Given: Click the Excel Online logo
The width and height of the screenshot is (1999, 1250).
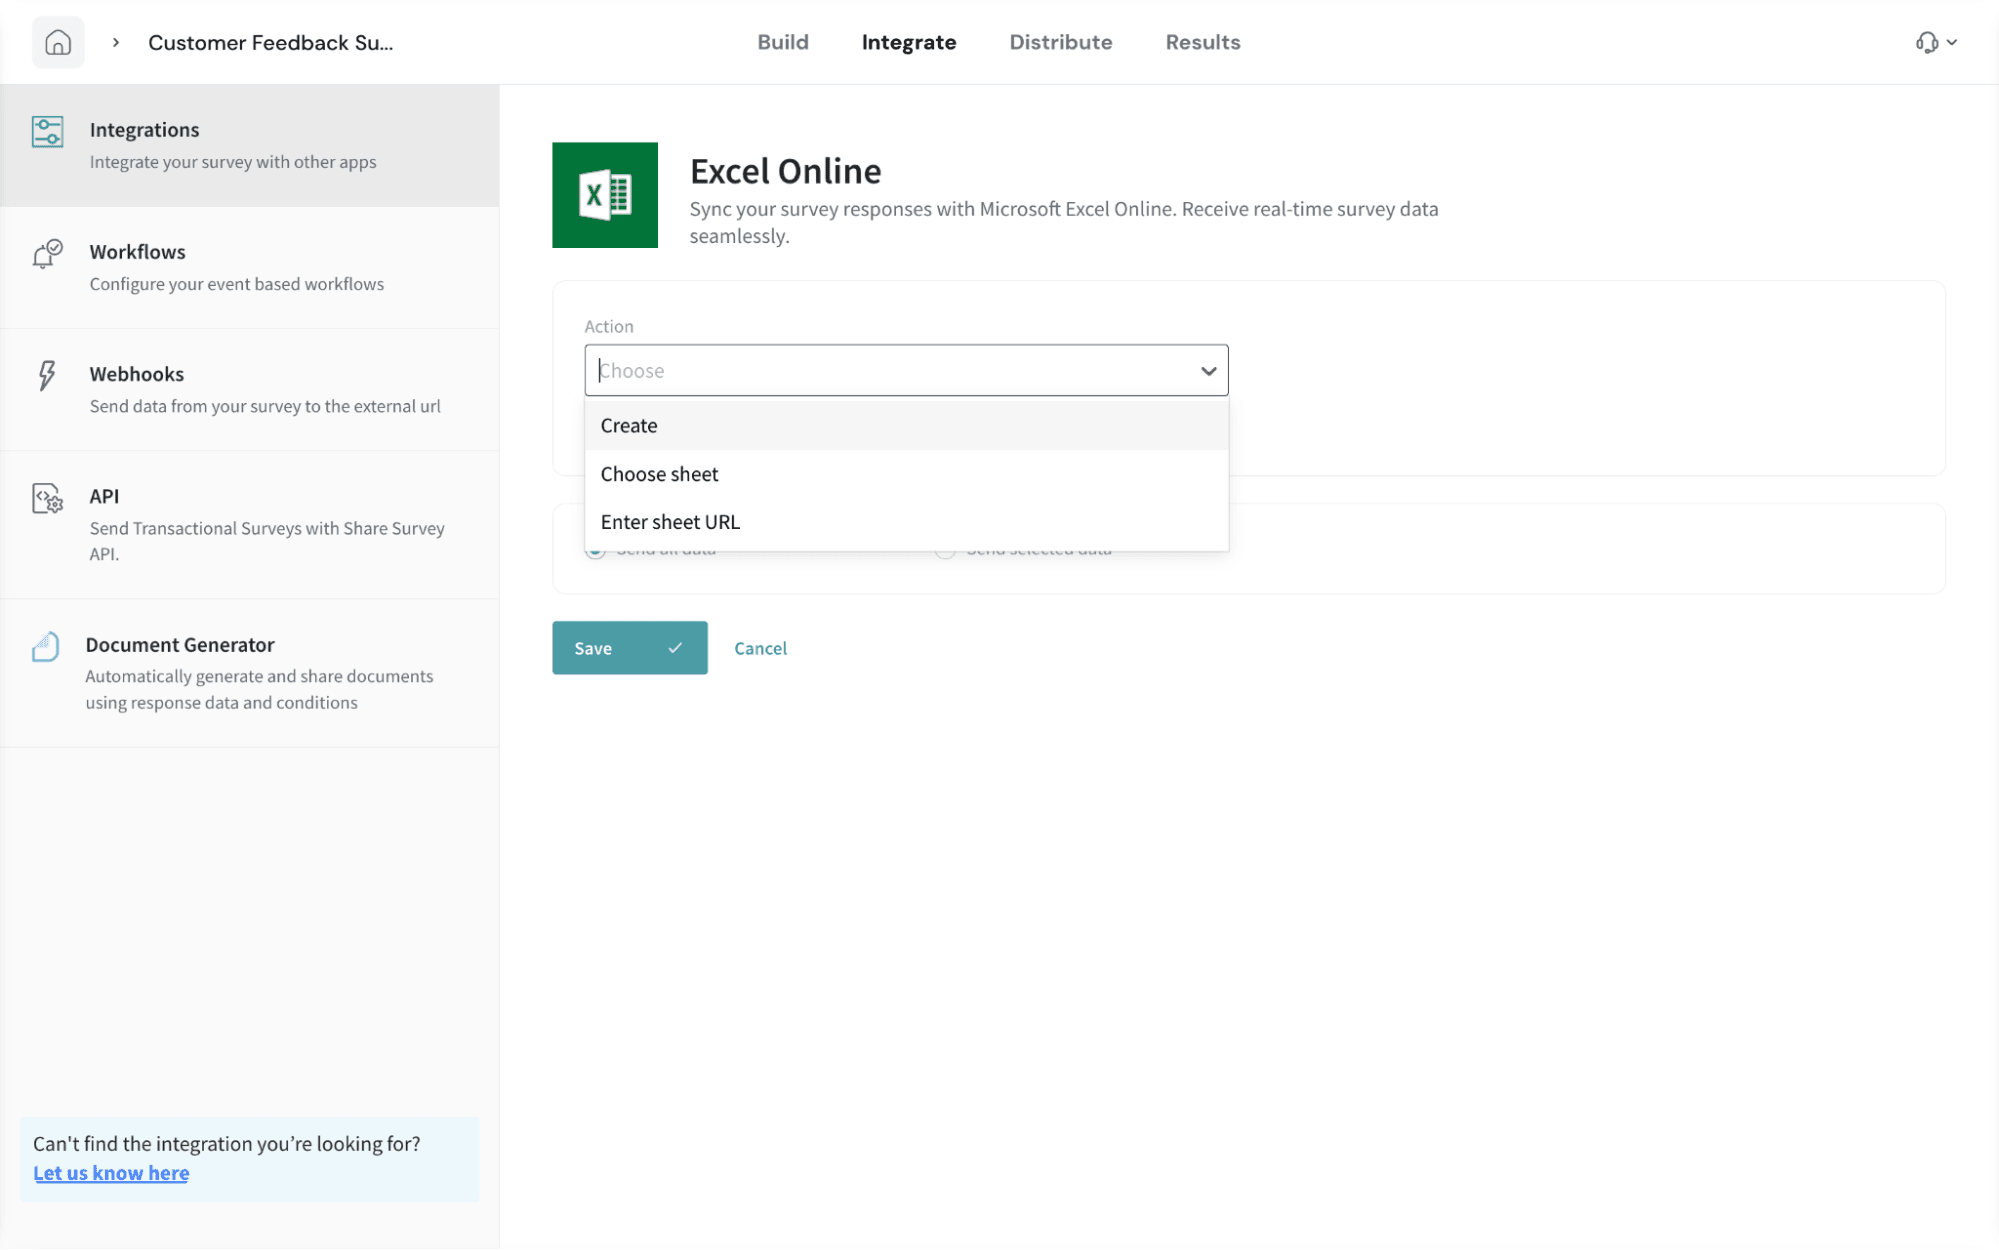Looking at the screenshot, I should click(x=605, y=195).
